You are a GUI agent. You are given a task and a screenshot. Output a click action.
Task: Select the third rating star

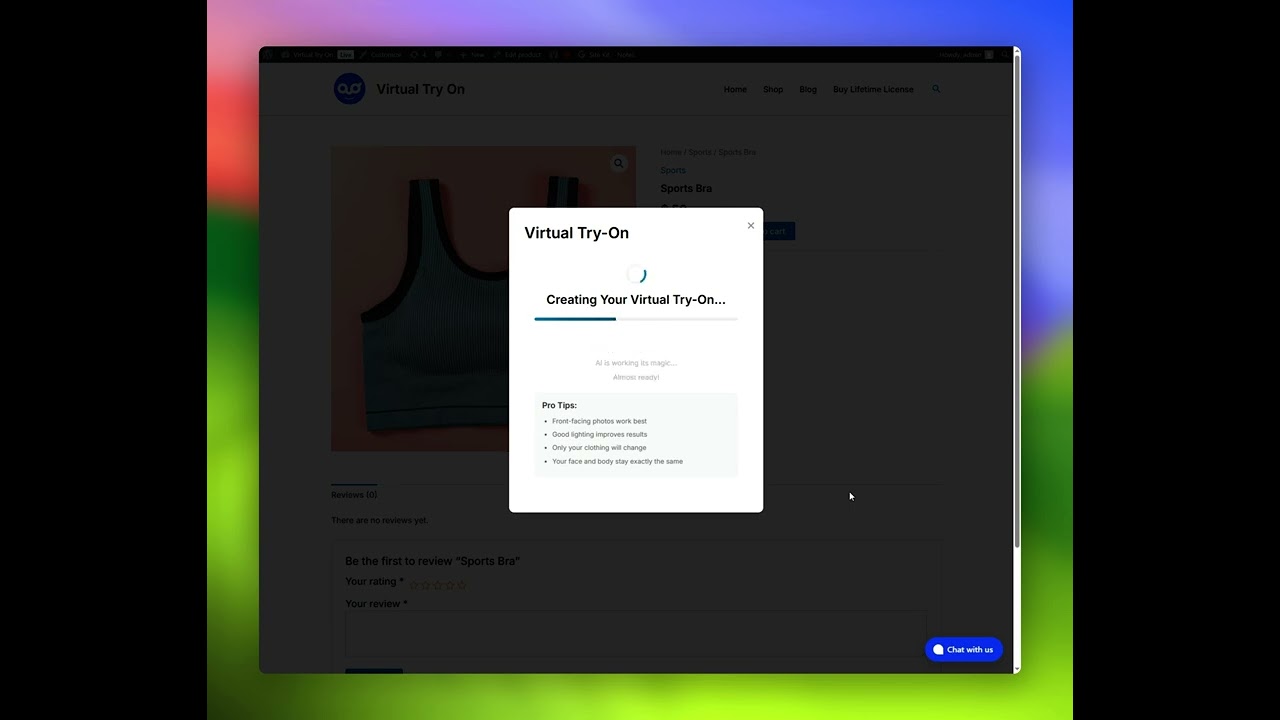tap(437, 585)
